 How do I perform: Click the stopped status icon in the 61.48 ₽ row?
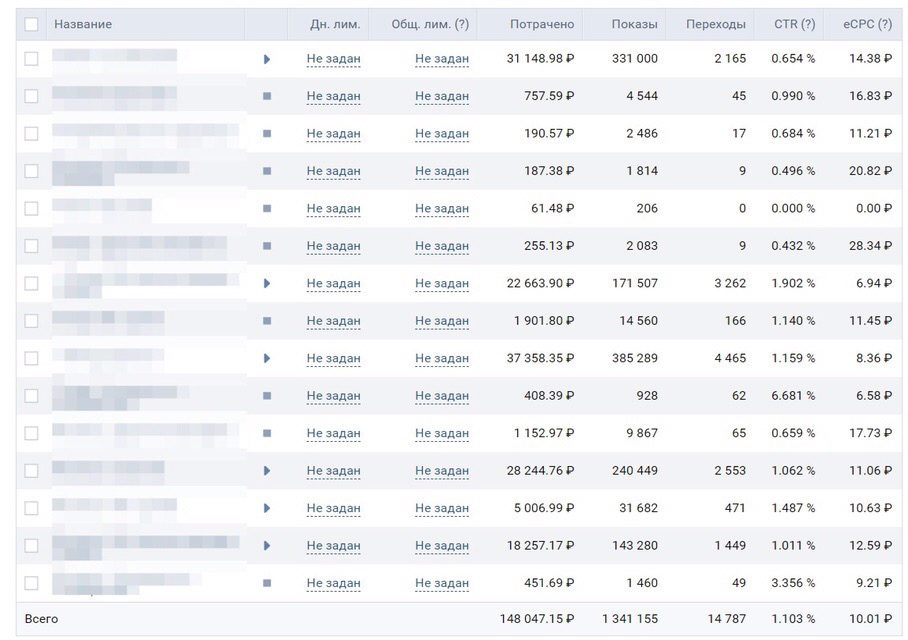coord(267,209)
